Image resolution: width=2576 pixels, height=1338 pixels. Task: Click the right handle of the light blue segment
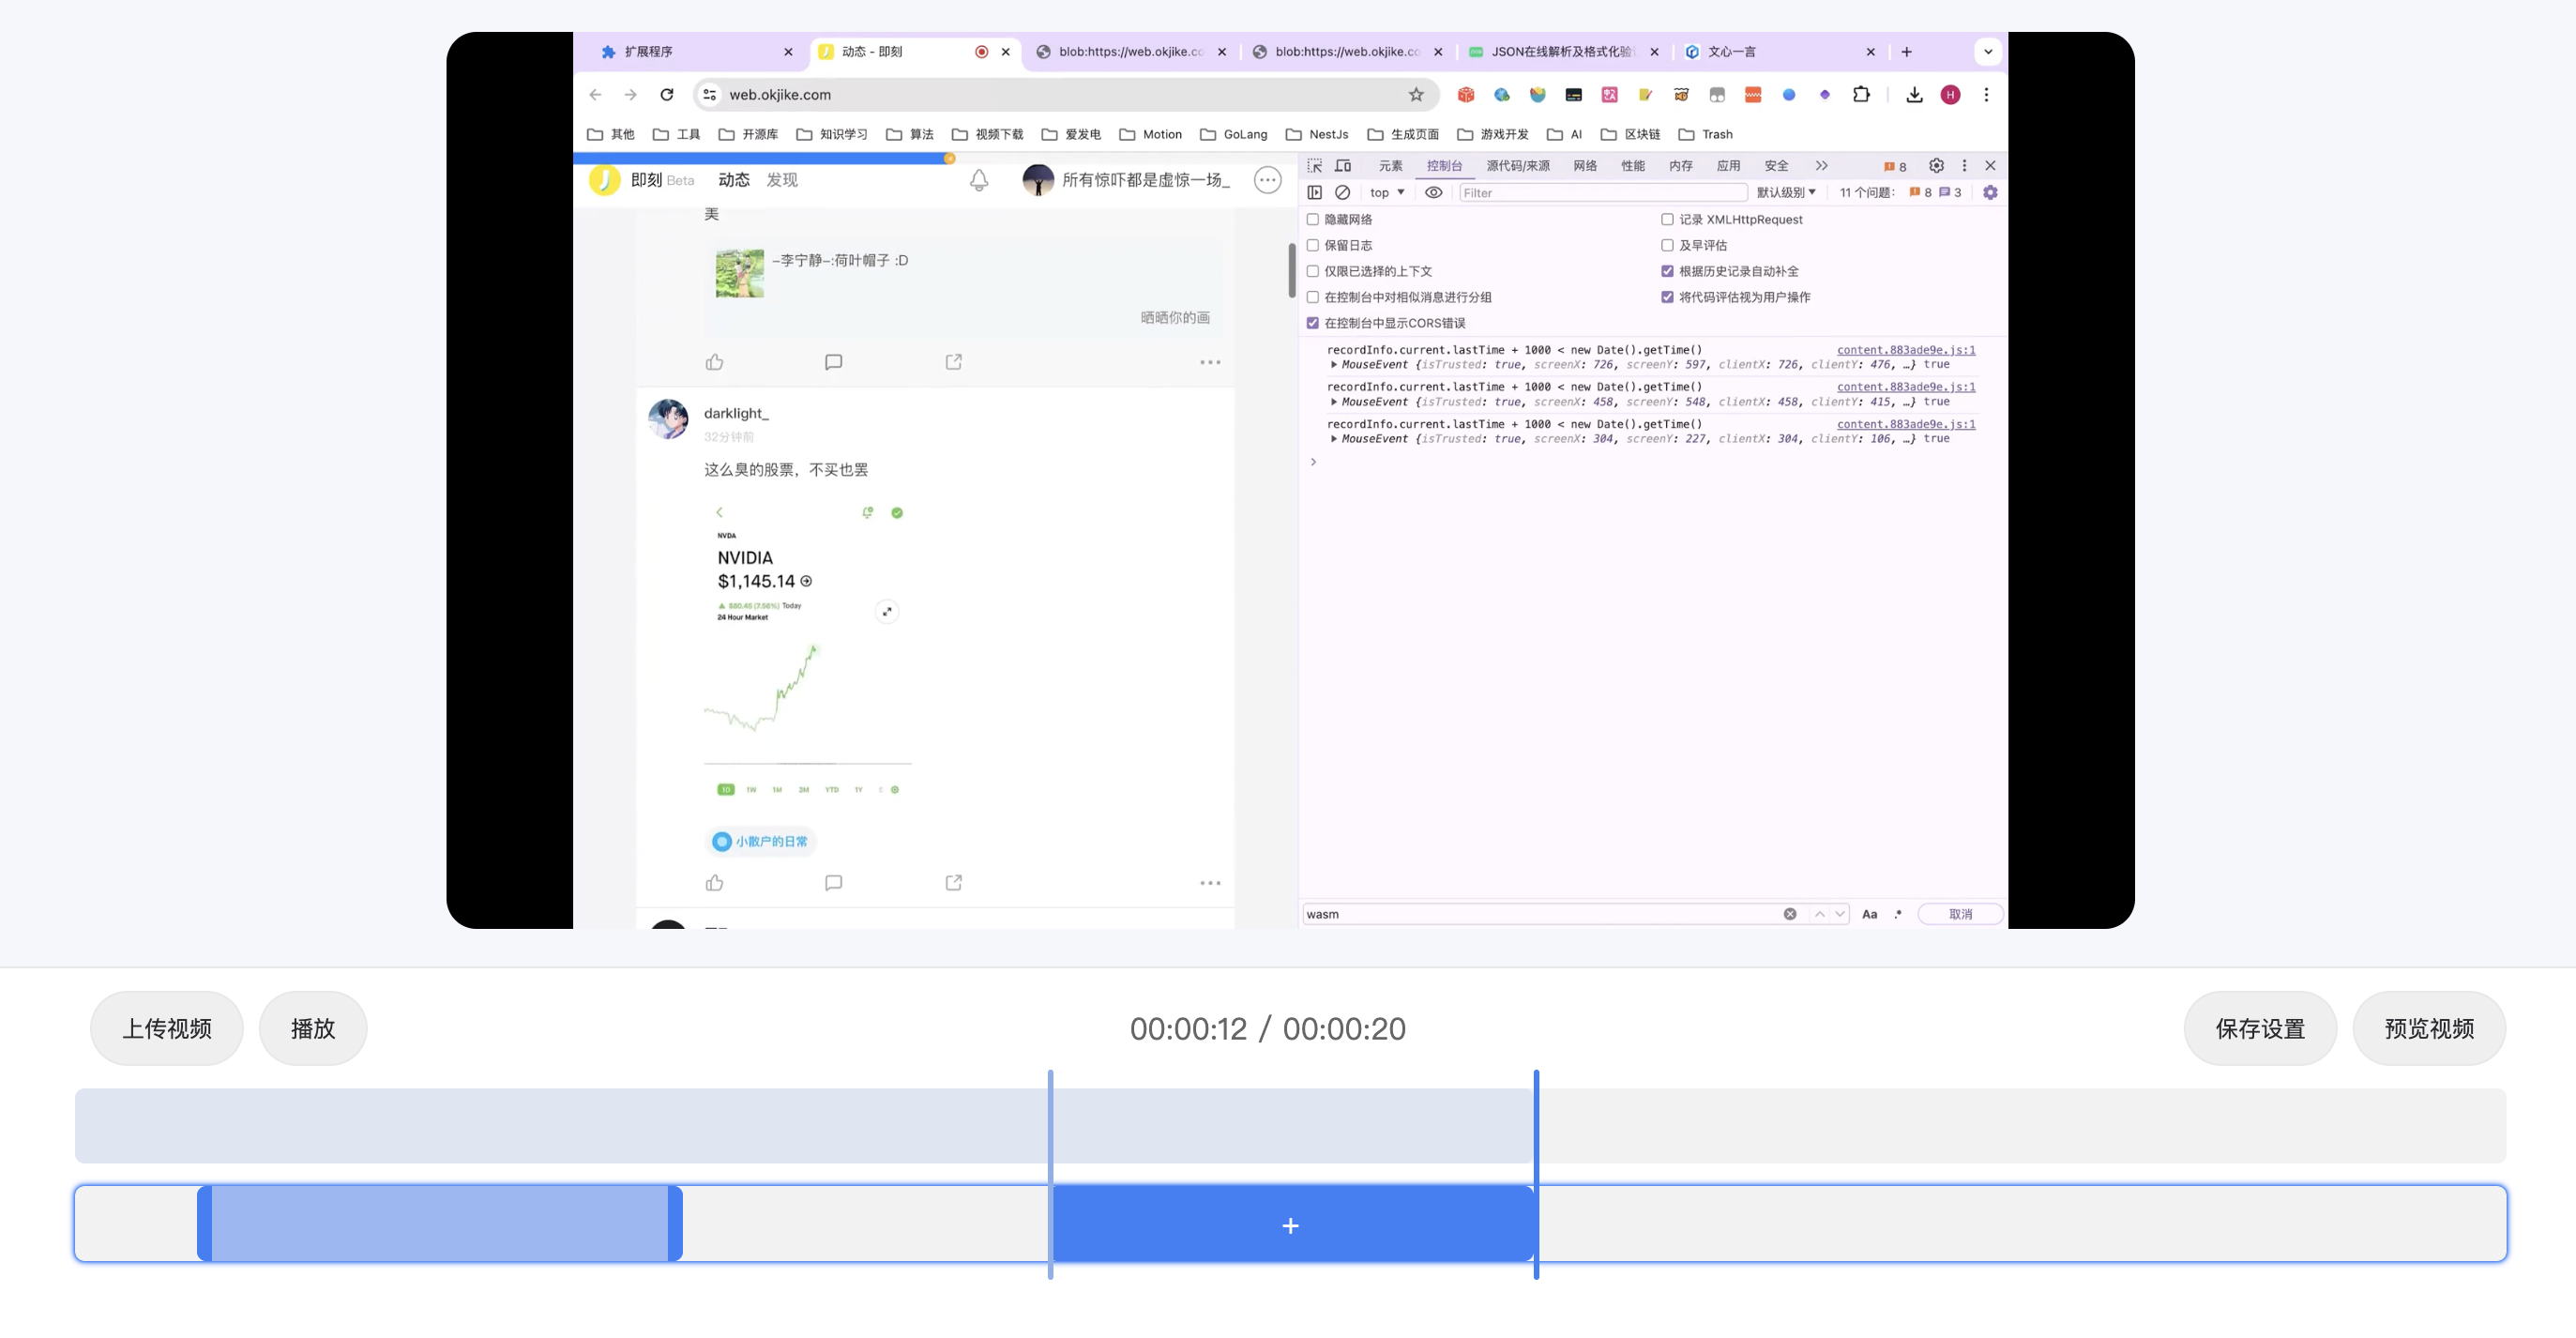675,1223
